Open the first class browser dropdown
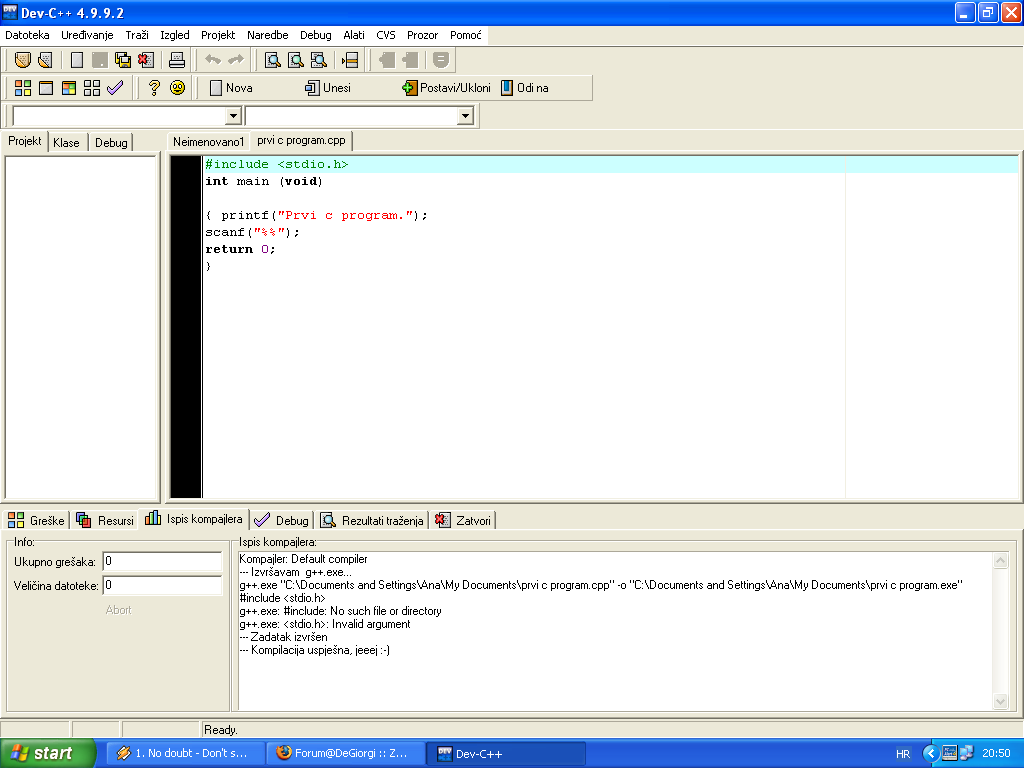Screen dimensions: 1024x768 pos(234,116)
